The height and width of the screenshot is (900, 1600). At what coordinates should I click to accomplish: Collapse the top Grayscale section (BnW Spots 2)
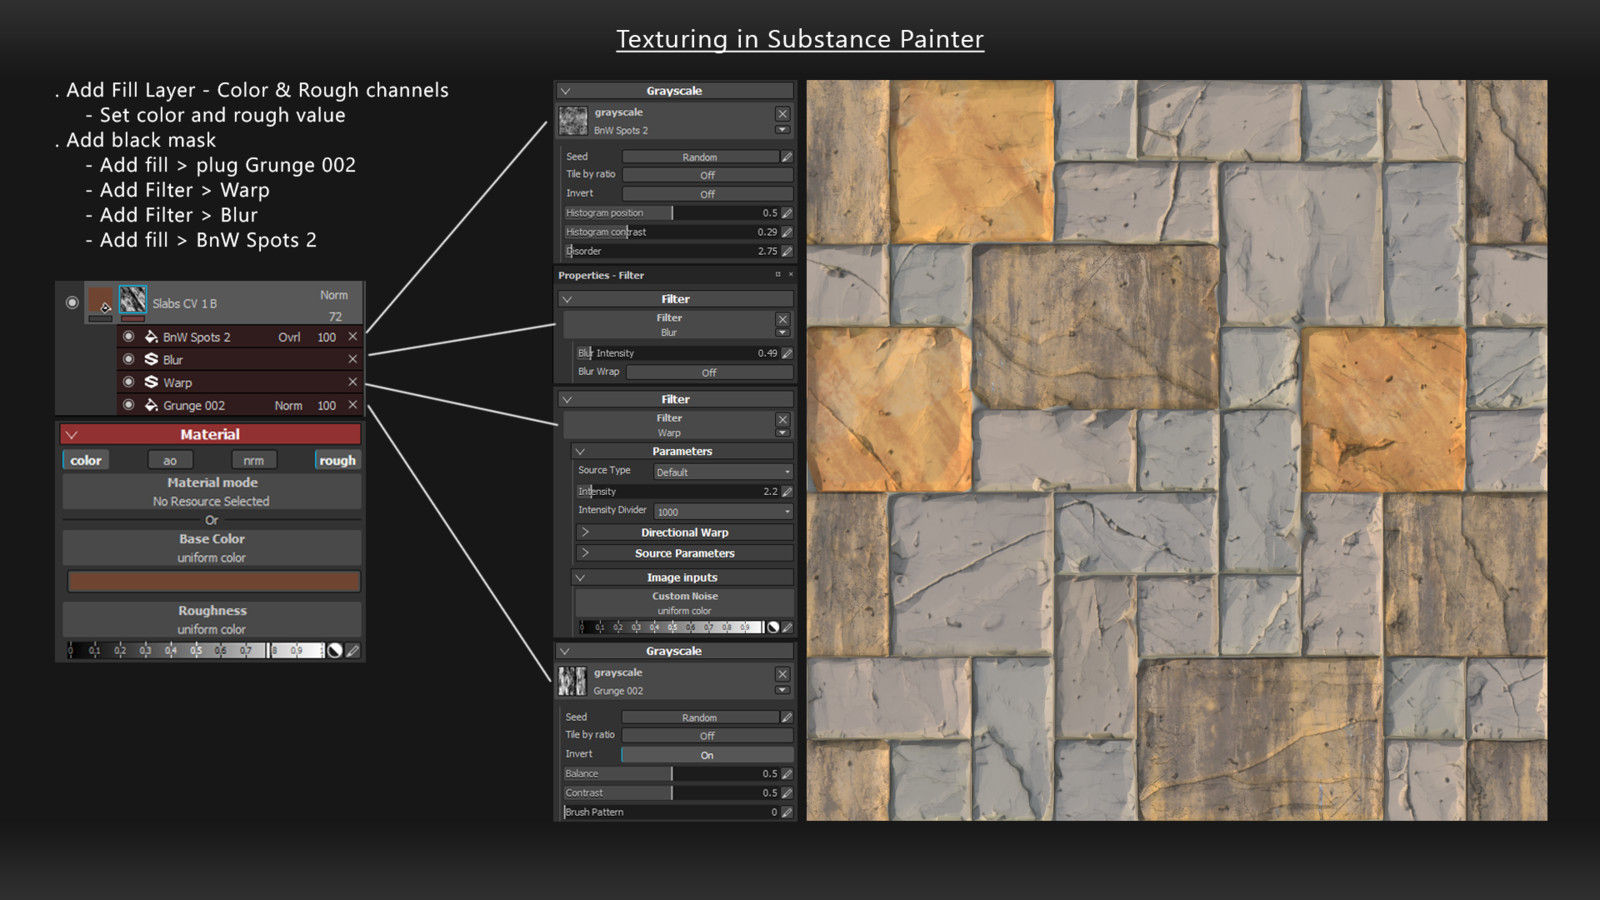(674, 90)
